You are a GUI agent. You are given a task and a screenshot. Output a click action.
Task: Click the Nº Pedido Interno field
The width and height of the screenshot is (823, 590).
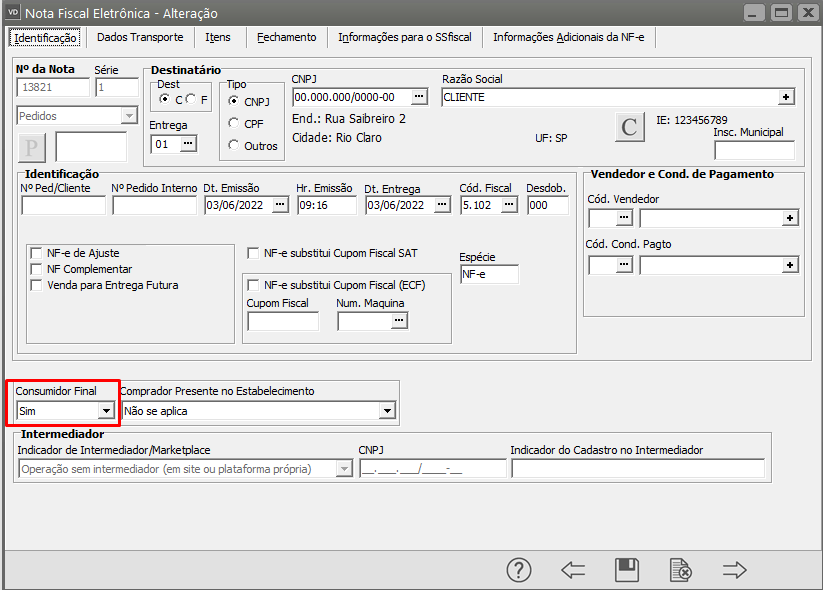pyautogui.click(x=154, y=205)
